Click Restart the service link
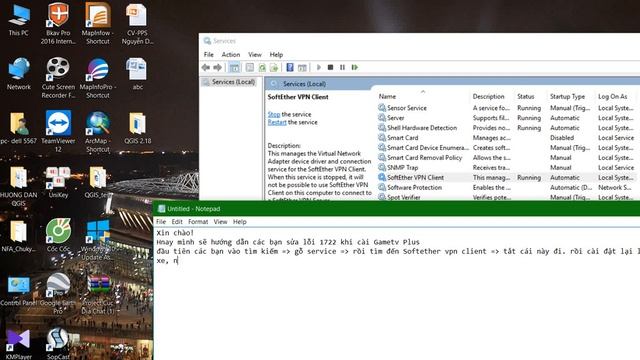Screen dimensions: 640x360 coord(277,122)
